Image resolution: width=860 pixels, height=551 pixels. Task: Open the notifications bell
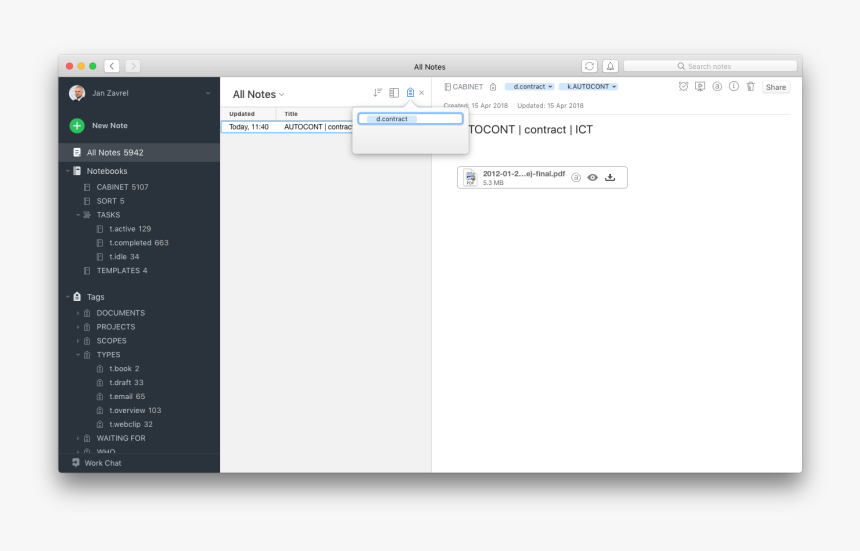click(x=610, y=66)
